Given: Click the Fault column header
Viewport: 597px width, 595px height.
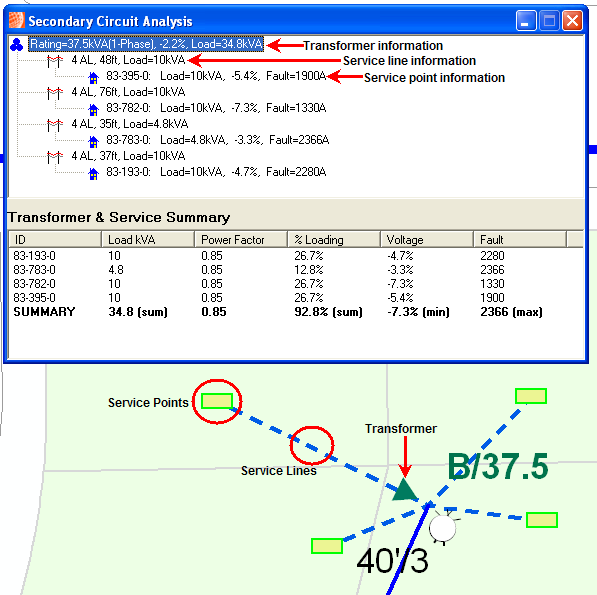Looking at the screenshot, I should 520,239.
